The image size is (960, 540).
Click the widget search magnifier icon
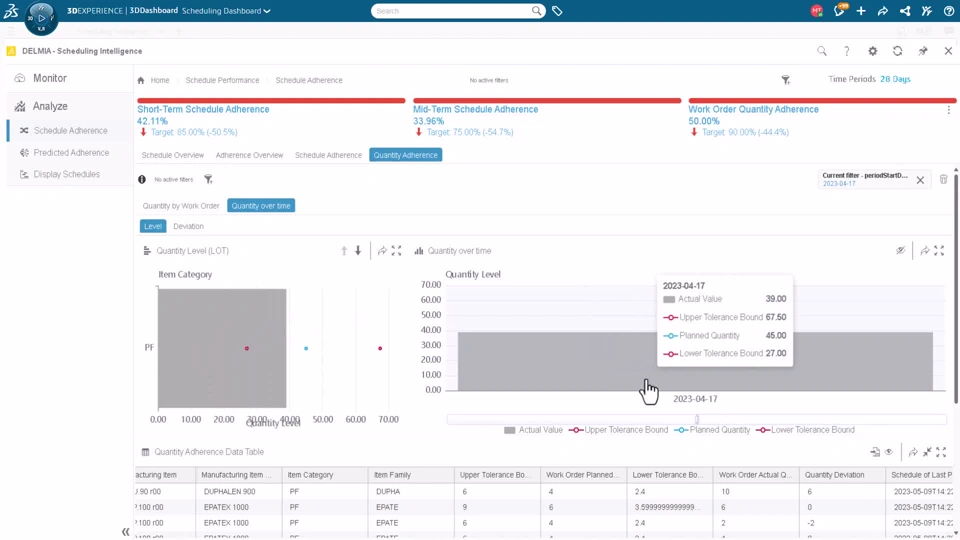(x=822, y=51)
